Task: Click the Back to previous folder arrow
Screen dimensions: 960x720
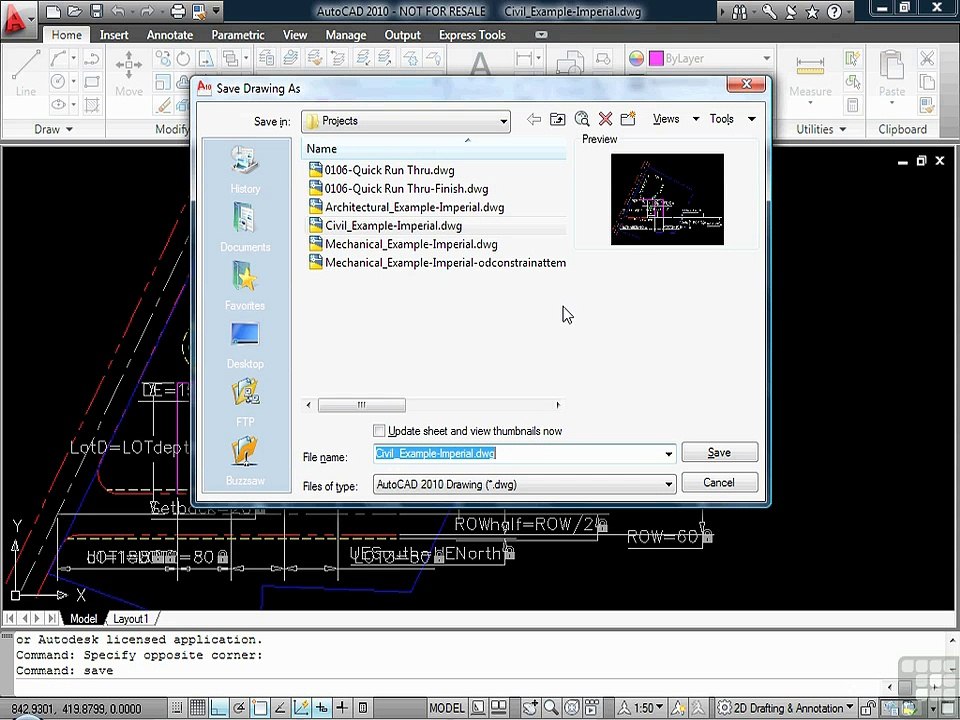Action: pos(534,119)
